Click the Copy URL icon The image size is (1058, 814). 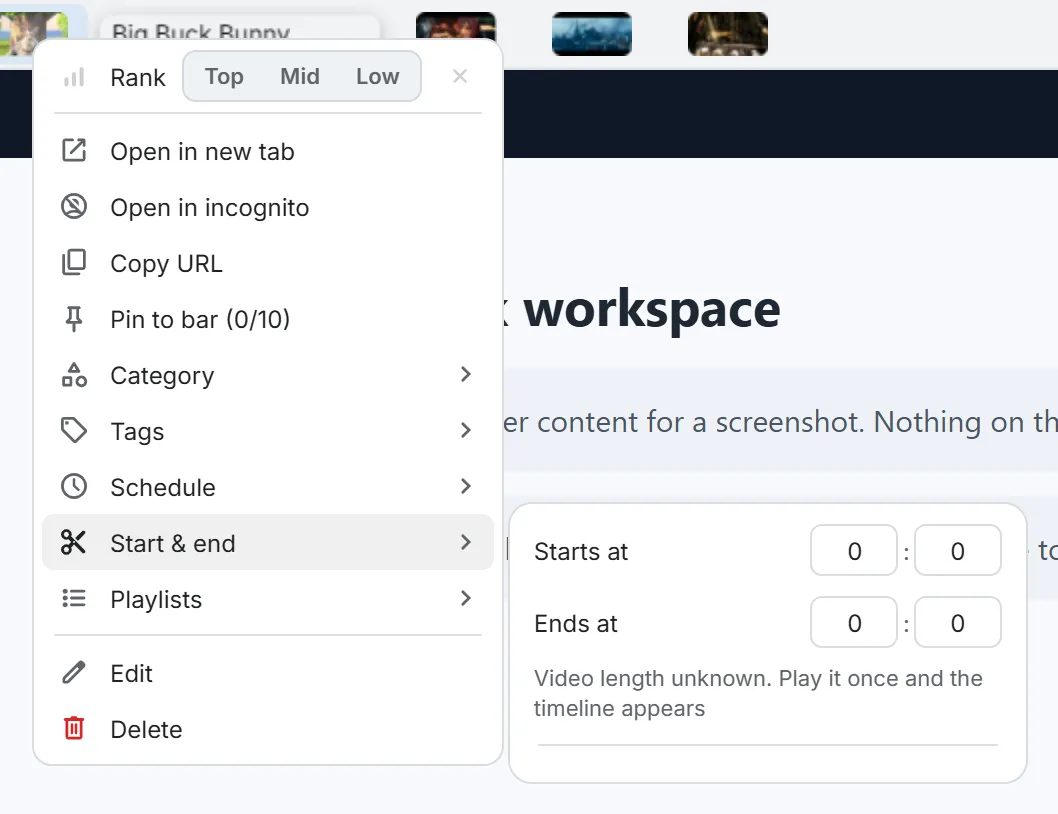[x=74, y=263]
